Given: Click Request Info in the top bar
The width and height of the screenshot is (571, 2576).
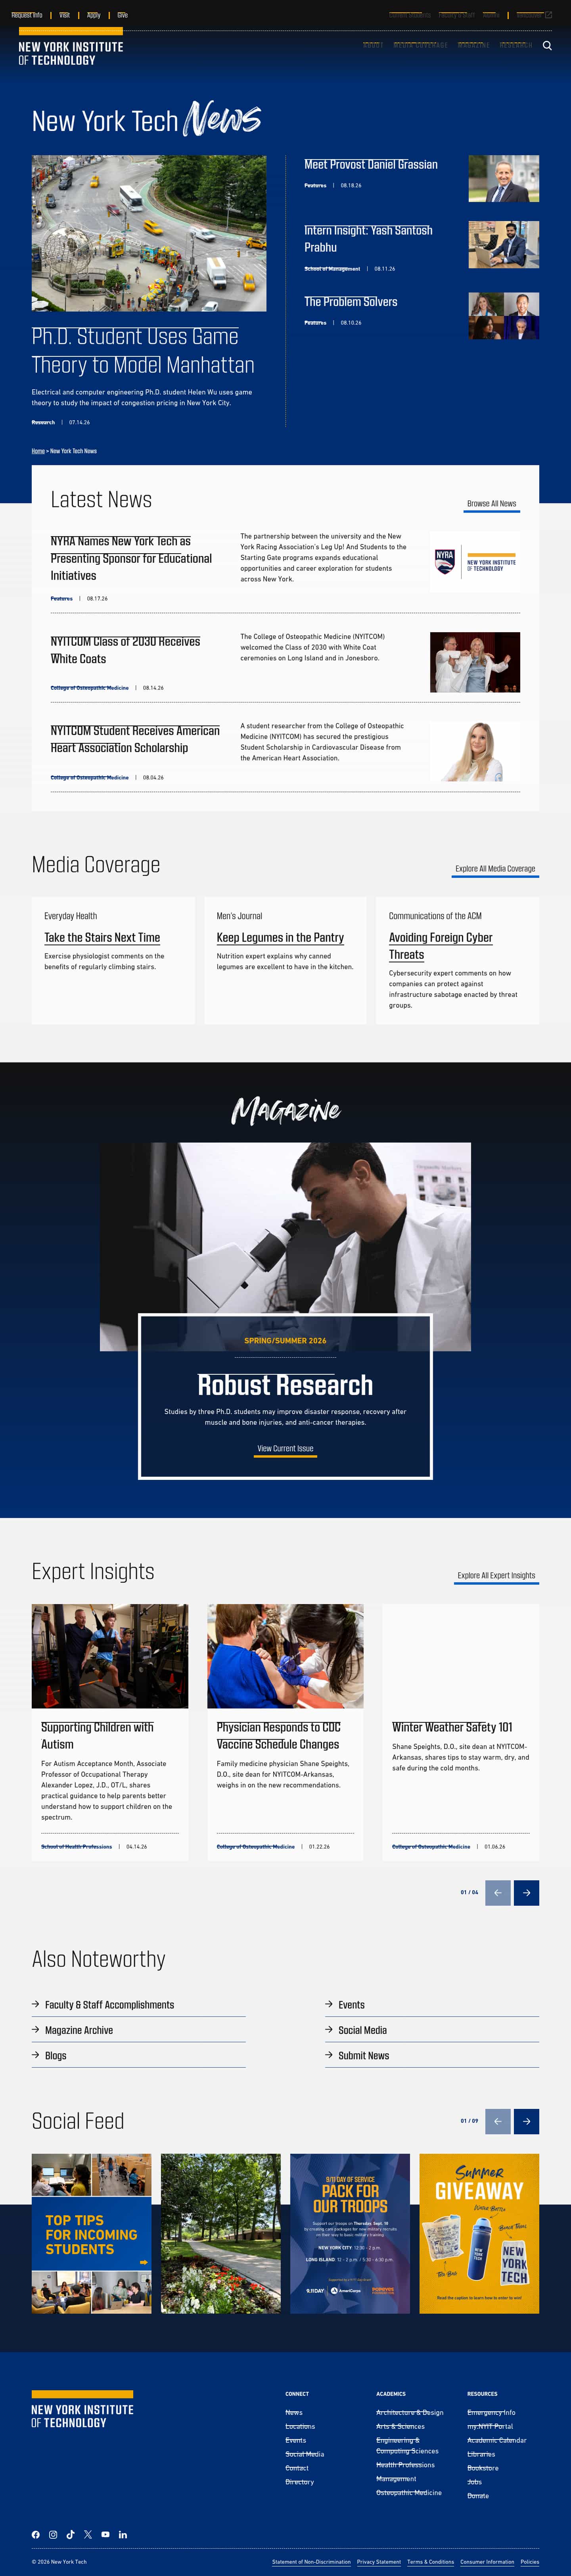Looking at the screenshot, I should [x=27, y=15].
